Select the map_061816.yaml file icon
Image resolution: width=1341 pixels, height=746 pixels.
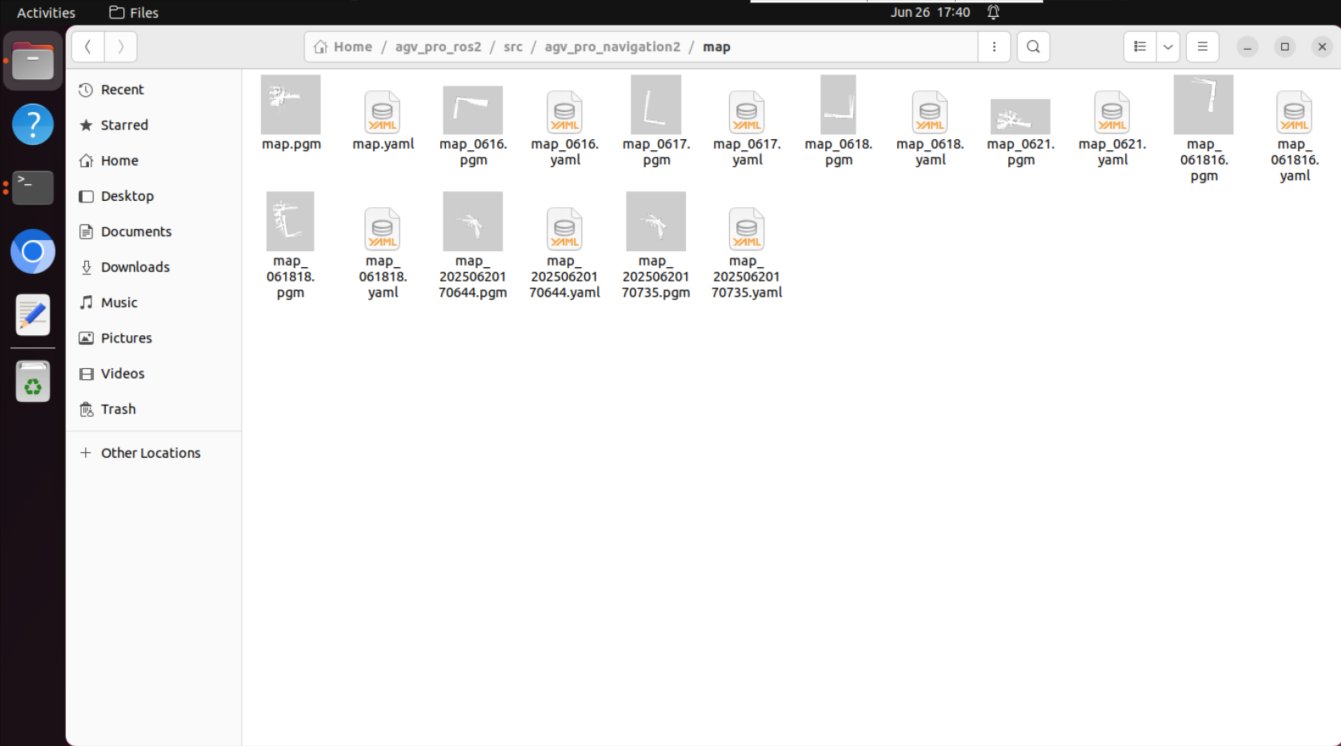pyautogui.click(x=1294, y=112)
